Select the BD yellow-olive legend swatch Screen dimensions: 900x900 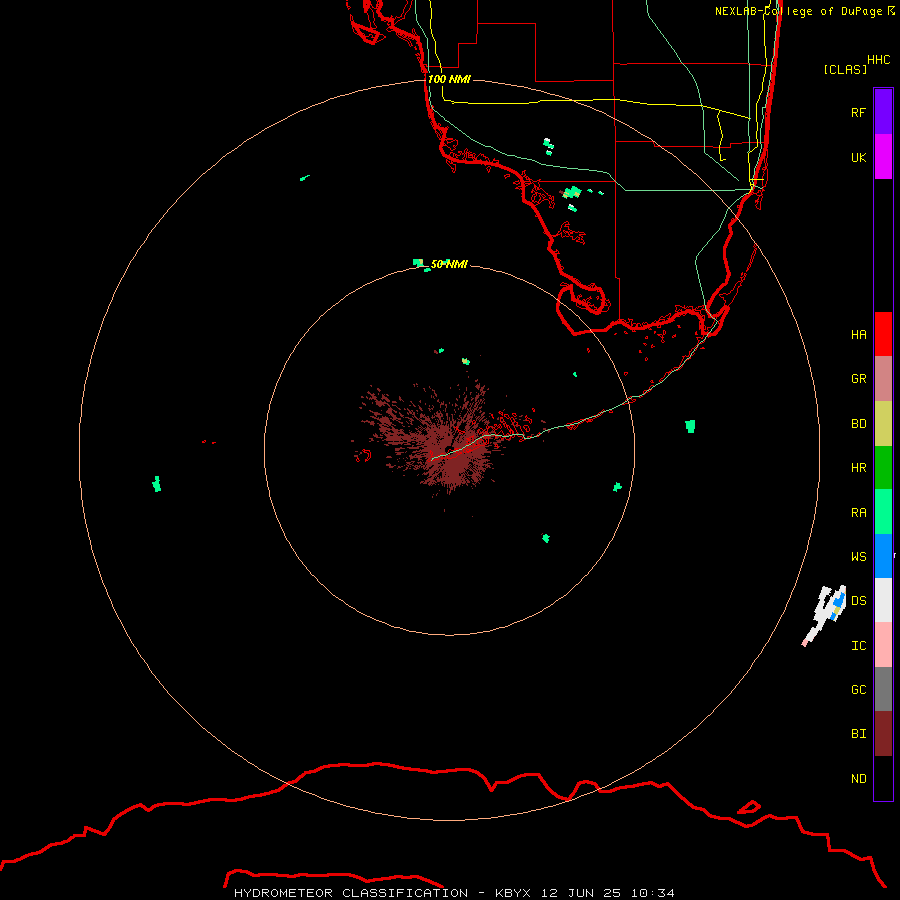883,424
